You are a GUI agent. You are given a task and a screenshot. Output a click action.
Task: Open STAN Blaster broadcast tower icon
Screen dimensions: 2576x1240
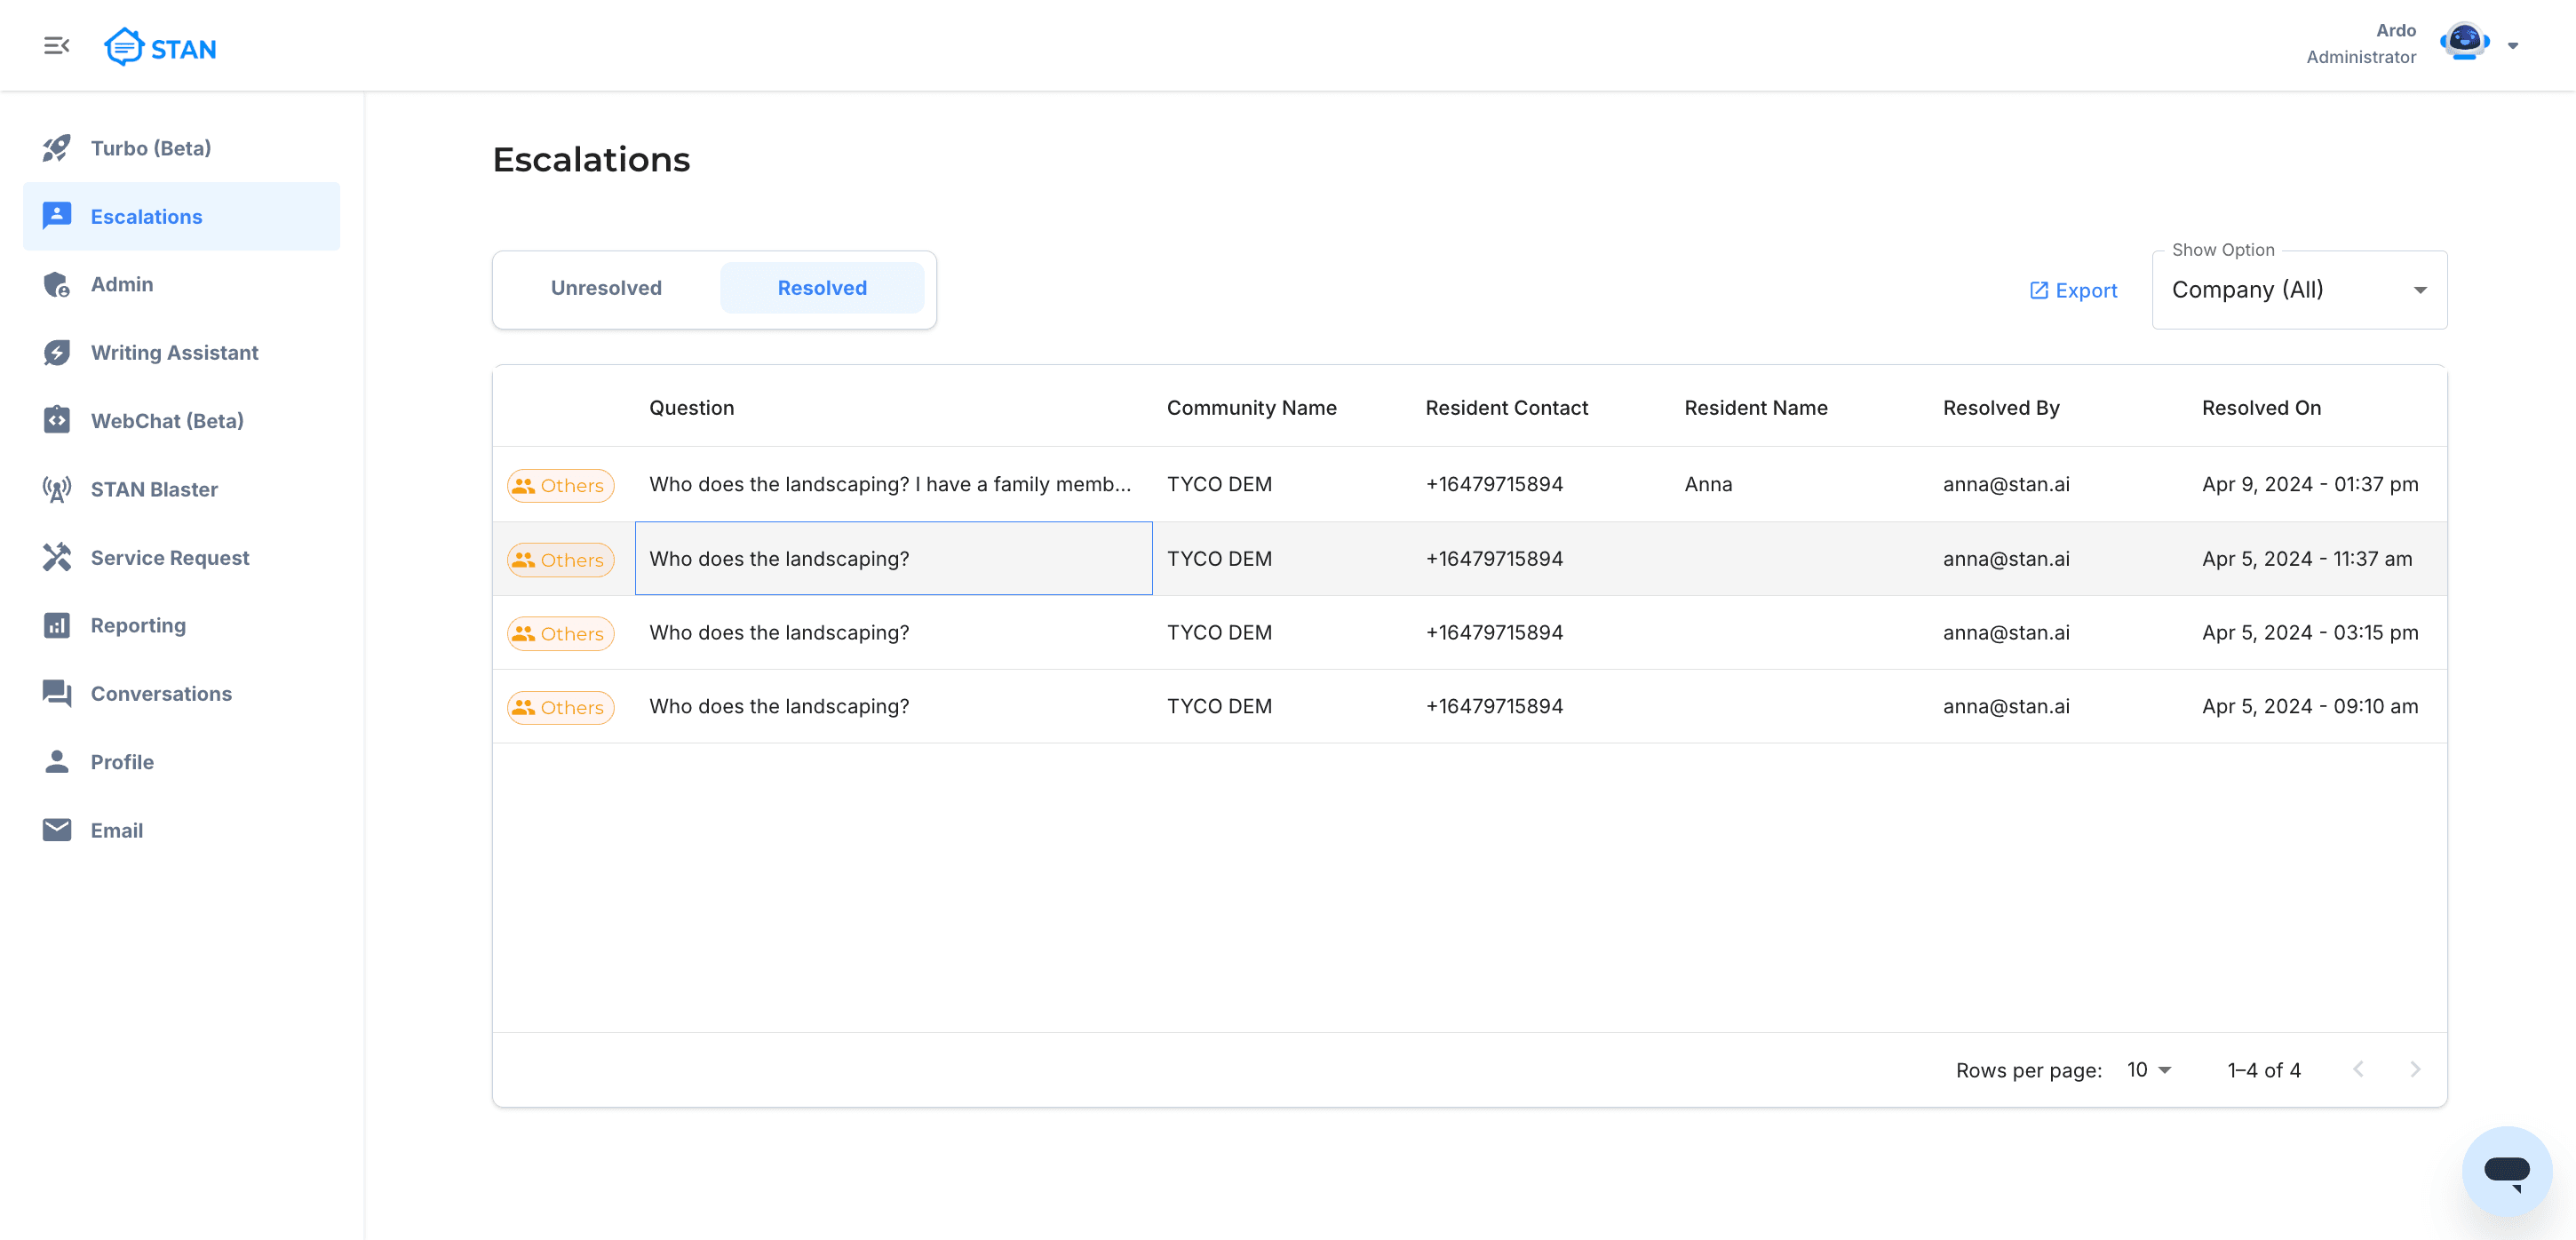pos(57,489)
